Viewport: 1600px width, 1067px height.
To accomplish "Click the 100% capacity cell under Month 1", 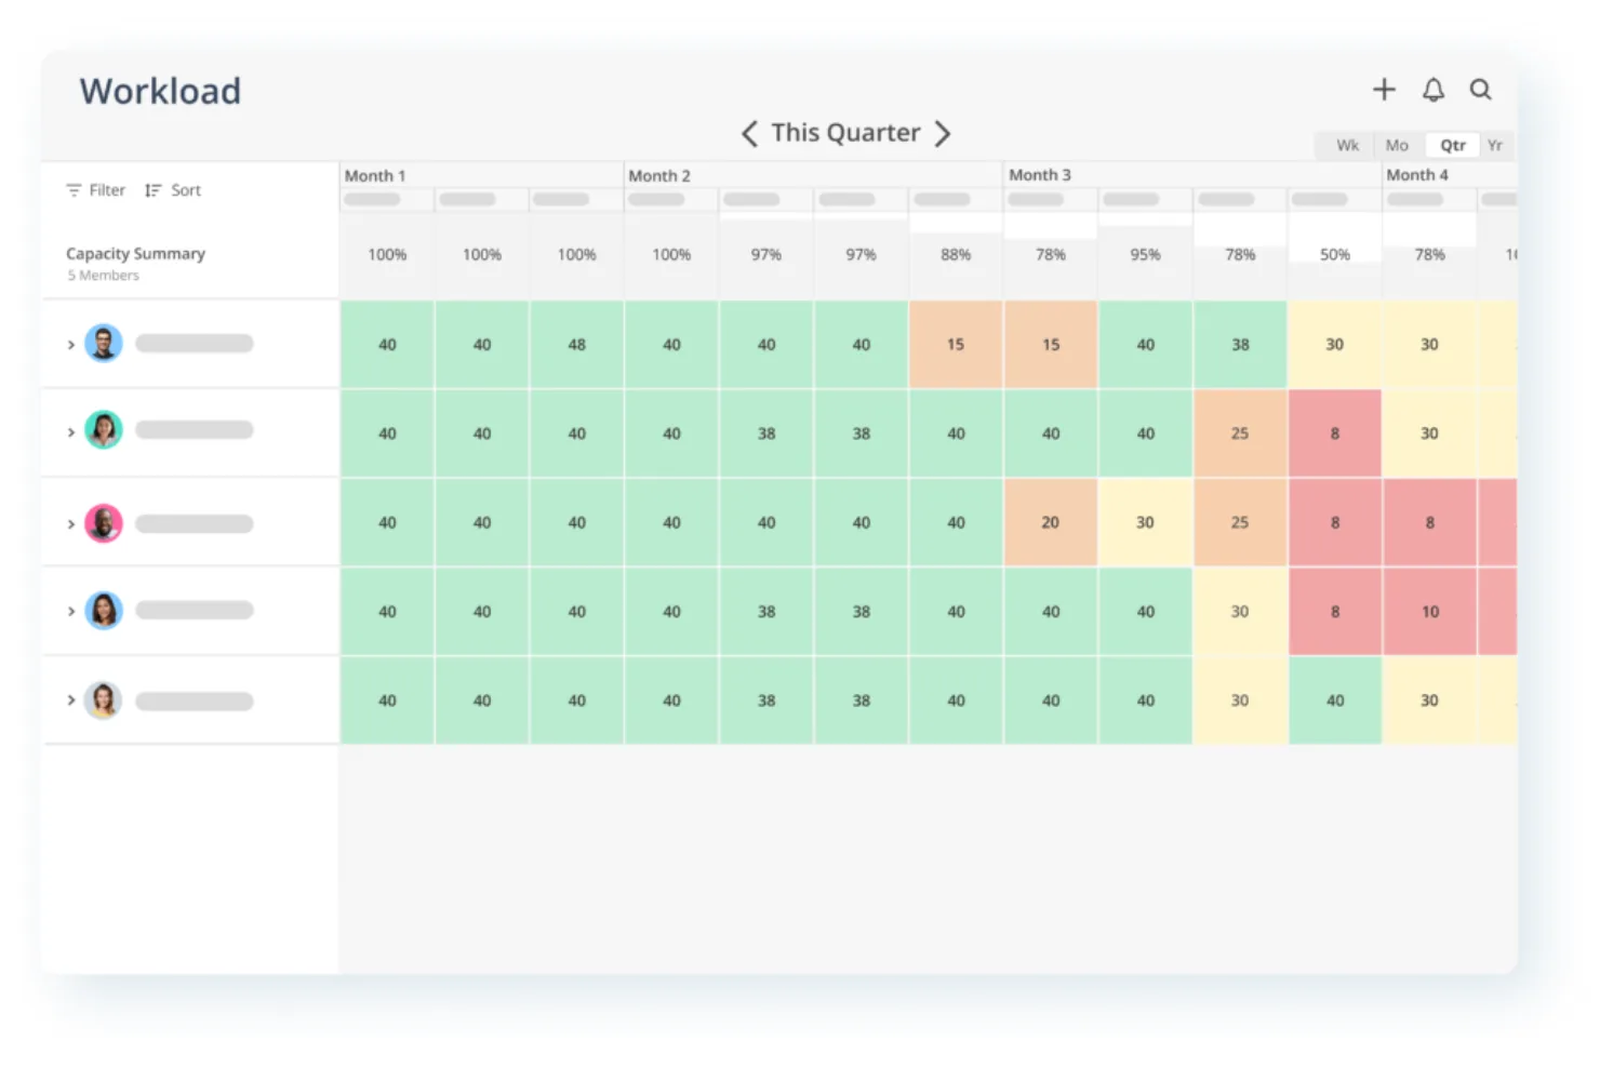I will click(x=387, y=254).
